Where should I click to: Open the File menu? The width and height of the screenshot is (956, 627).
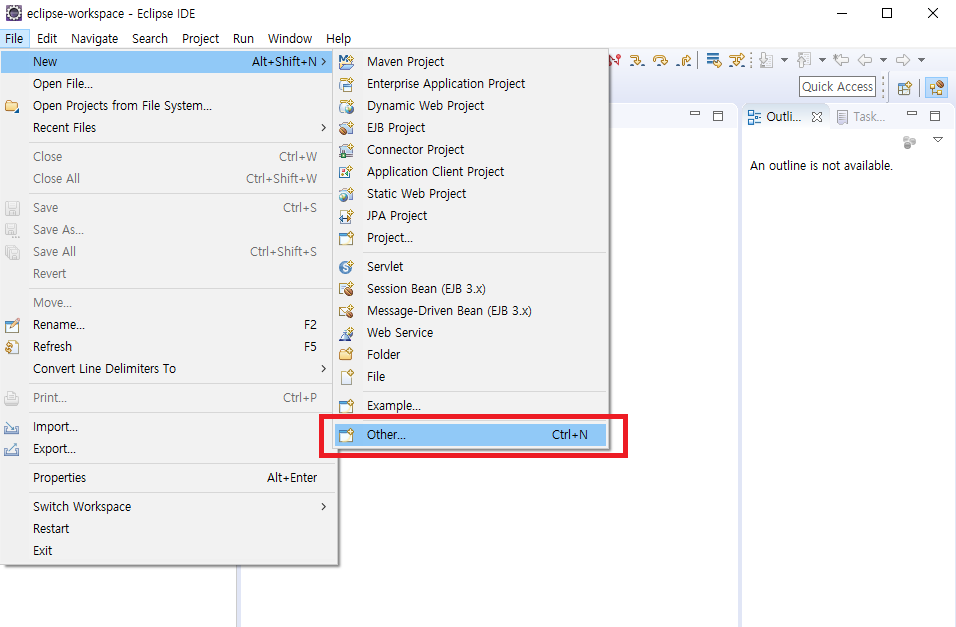[x=14, y=38]
